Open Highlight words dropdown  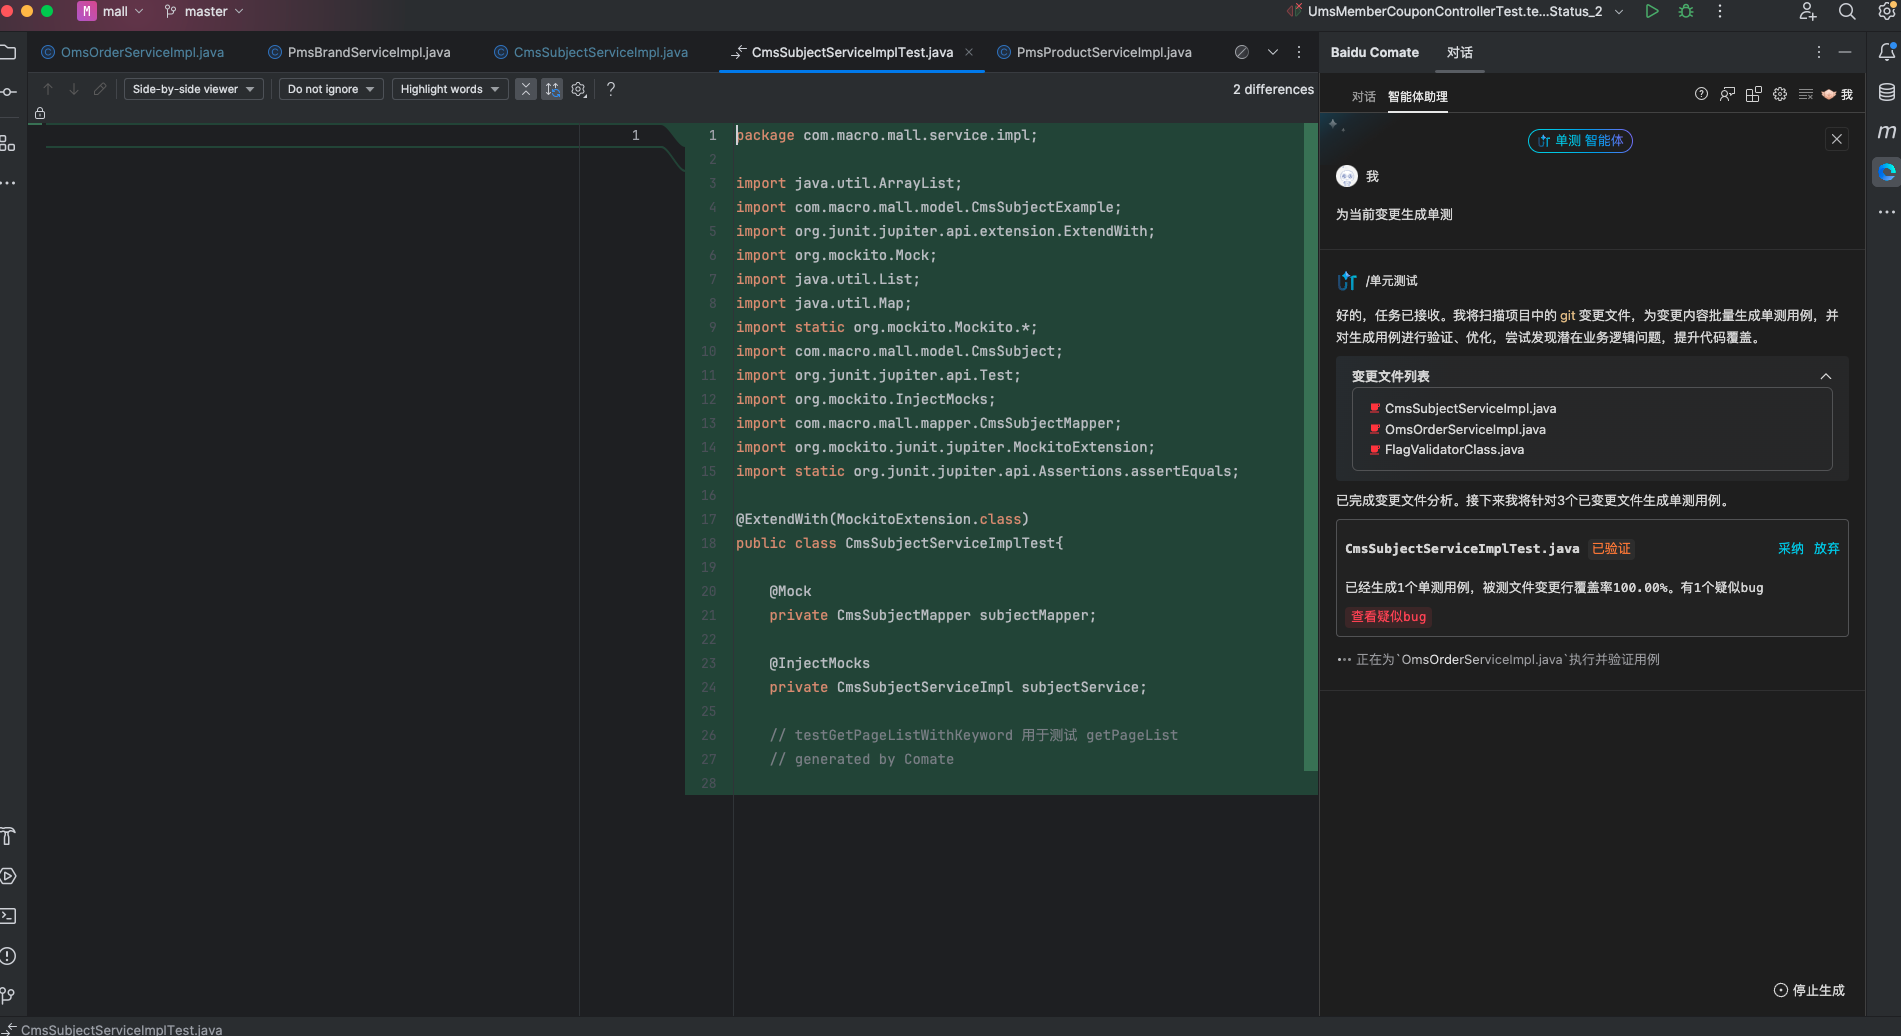point(450,89)
